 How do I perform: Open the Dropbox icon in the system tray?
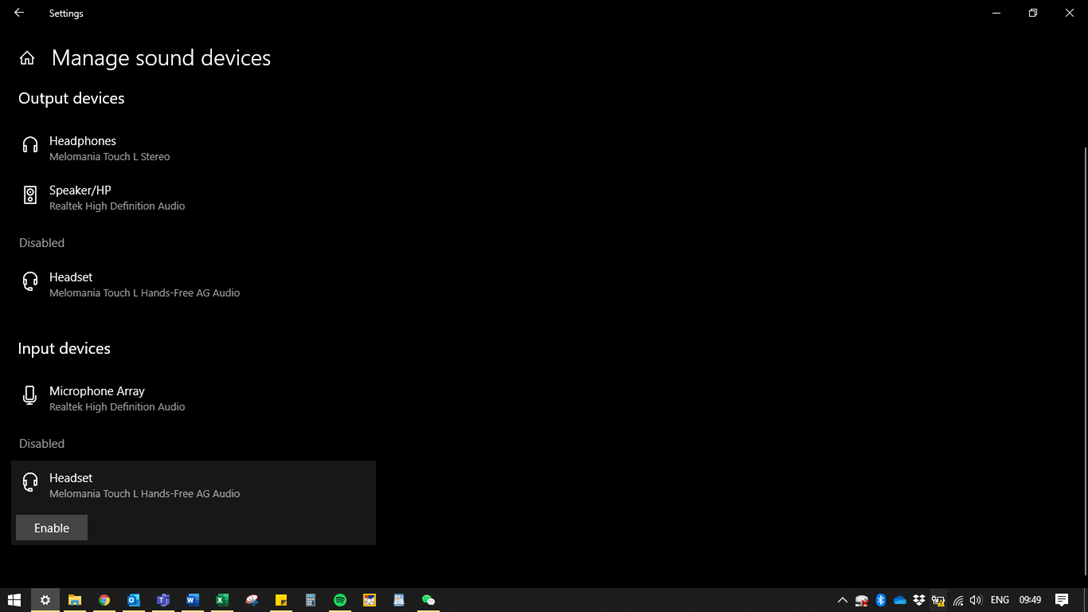point(919,600)
